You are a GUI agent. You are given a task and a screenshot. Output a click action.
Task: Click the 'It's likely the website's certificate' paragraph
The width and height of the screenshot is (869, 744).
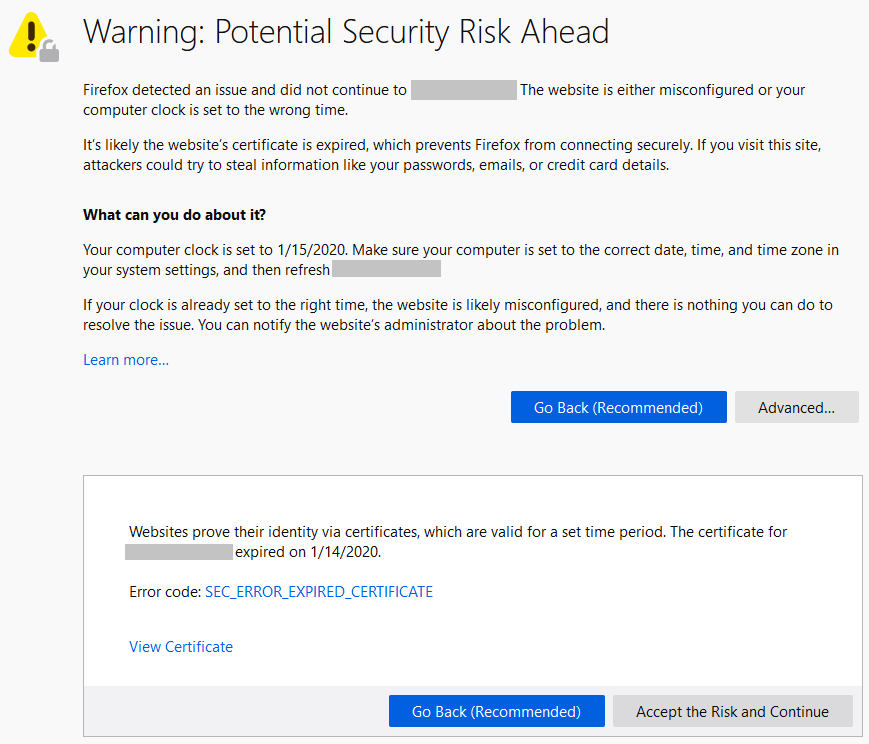click(x=451, y=155)
